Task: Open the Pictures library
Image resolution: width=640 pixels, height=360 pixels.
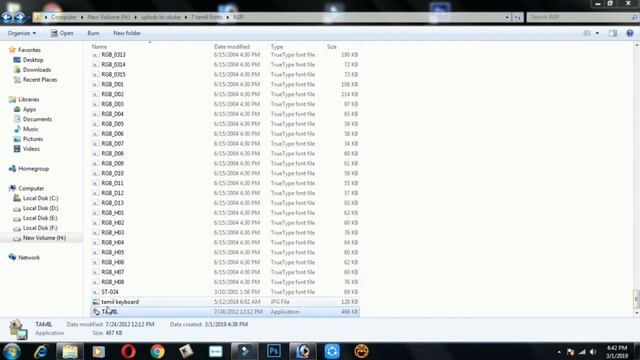Action: pyautogui.click(x=33, y=139)
